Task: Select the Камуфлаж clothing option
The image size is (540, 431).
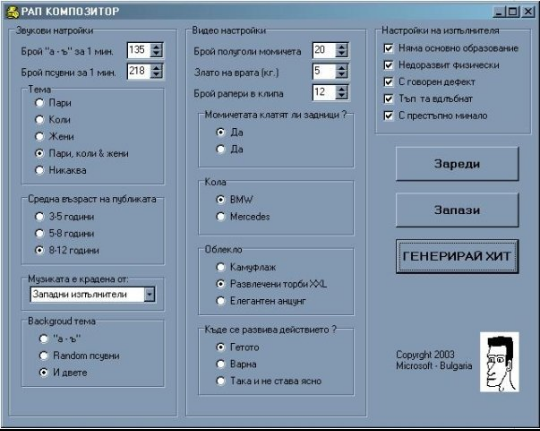Action: (x=220, y=267)
